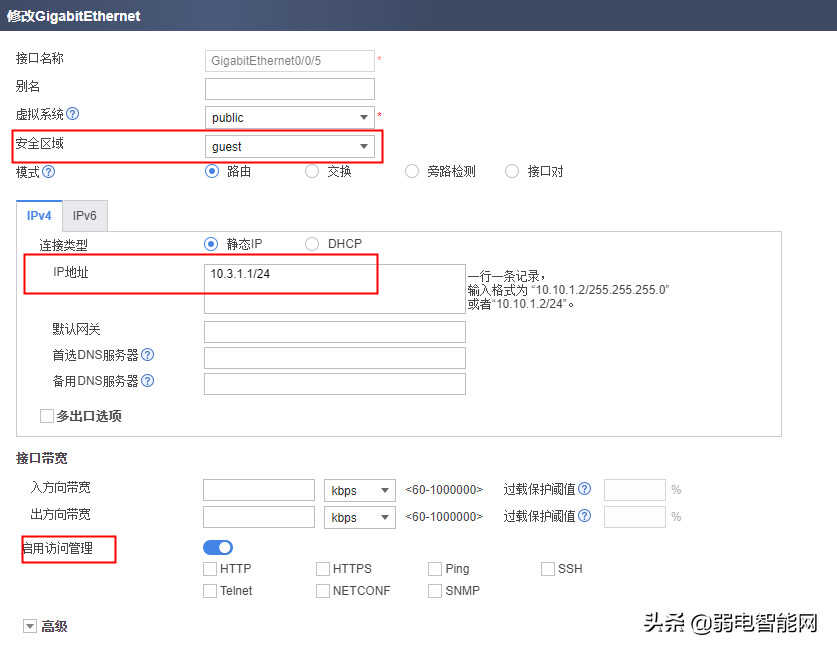Image resolution: width=837 pixels, height=652 pixels.
Task: Switch to the IPv6 tab
Action: tap(84, 216)
